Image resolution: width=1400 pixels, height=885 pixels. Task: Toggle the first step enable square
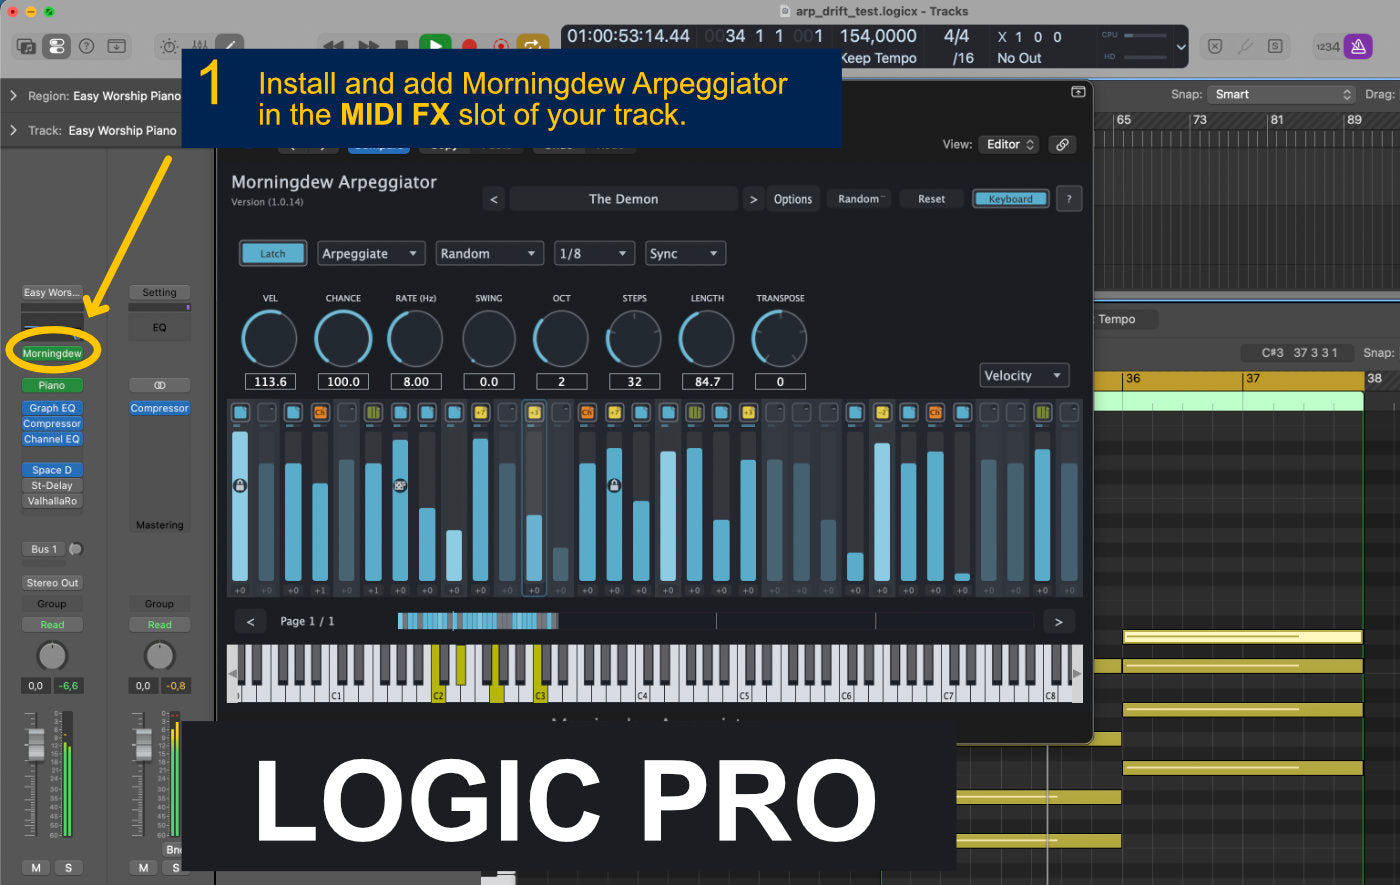coord(240,412)
